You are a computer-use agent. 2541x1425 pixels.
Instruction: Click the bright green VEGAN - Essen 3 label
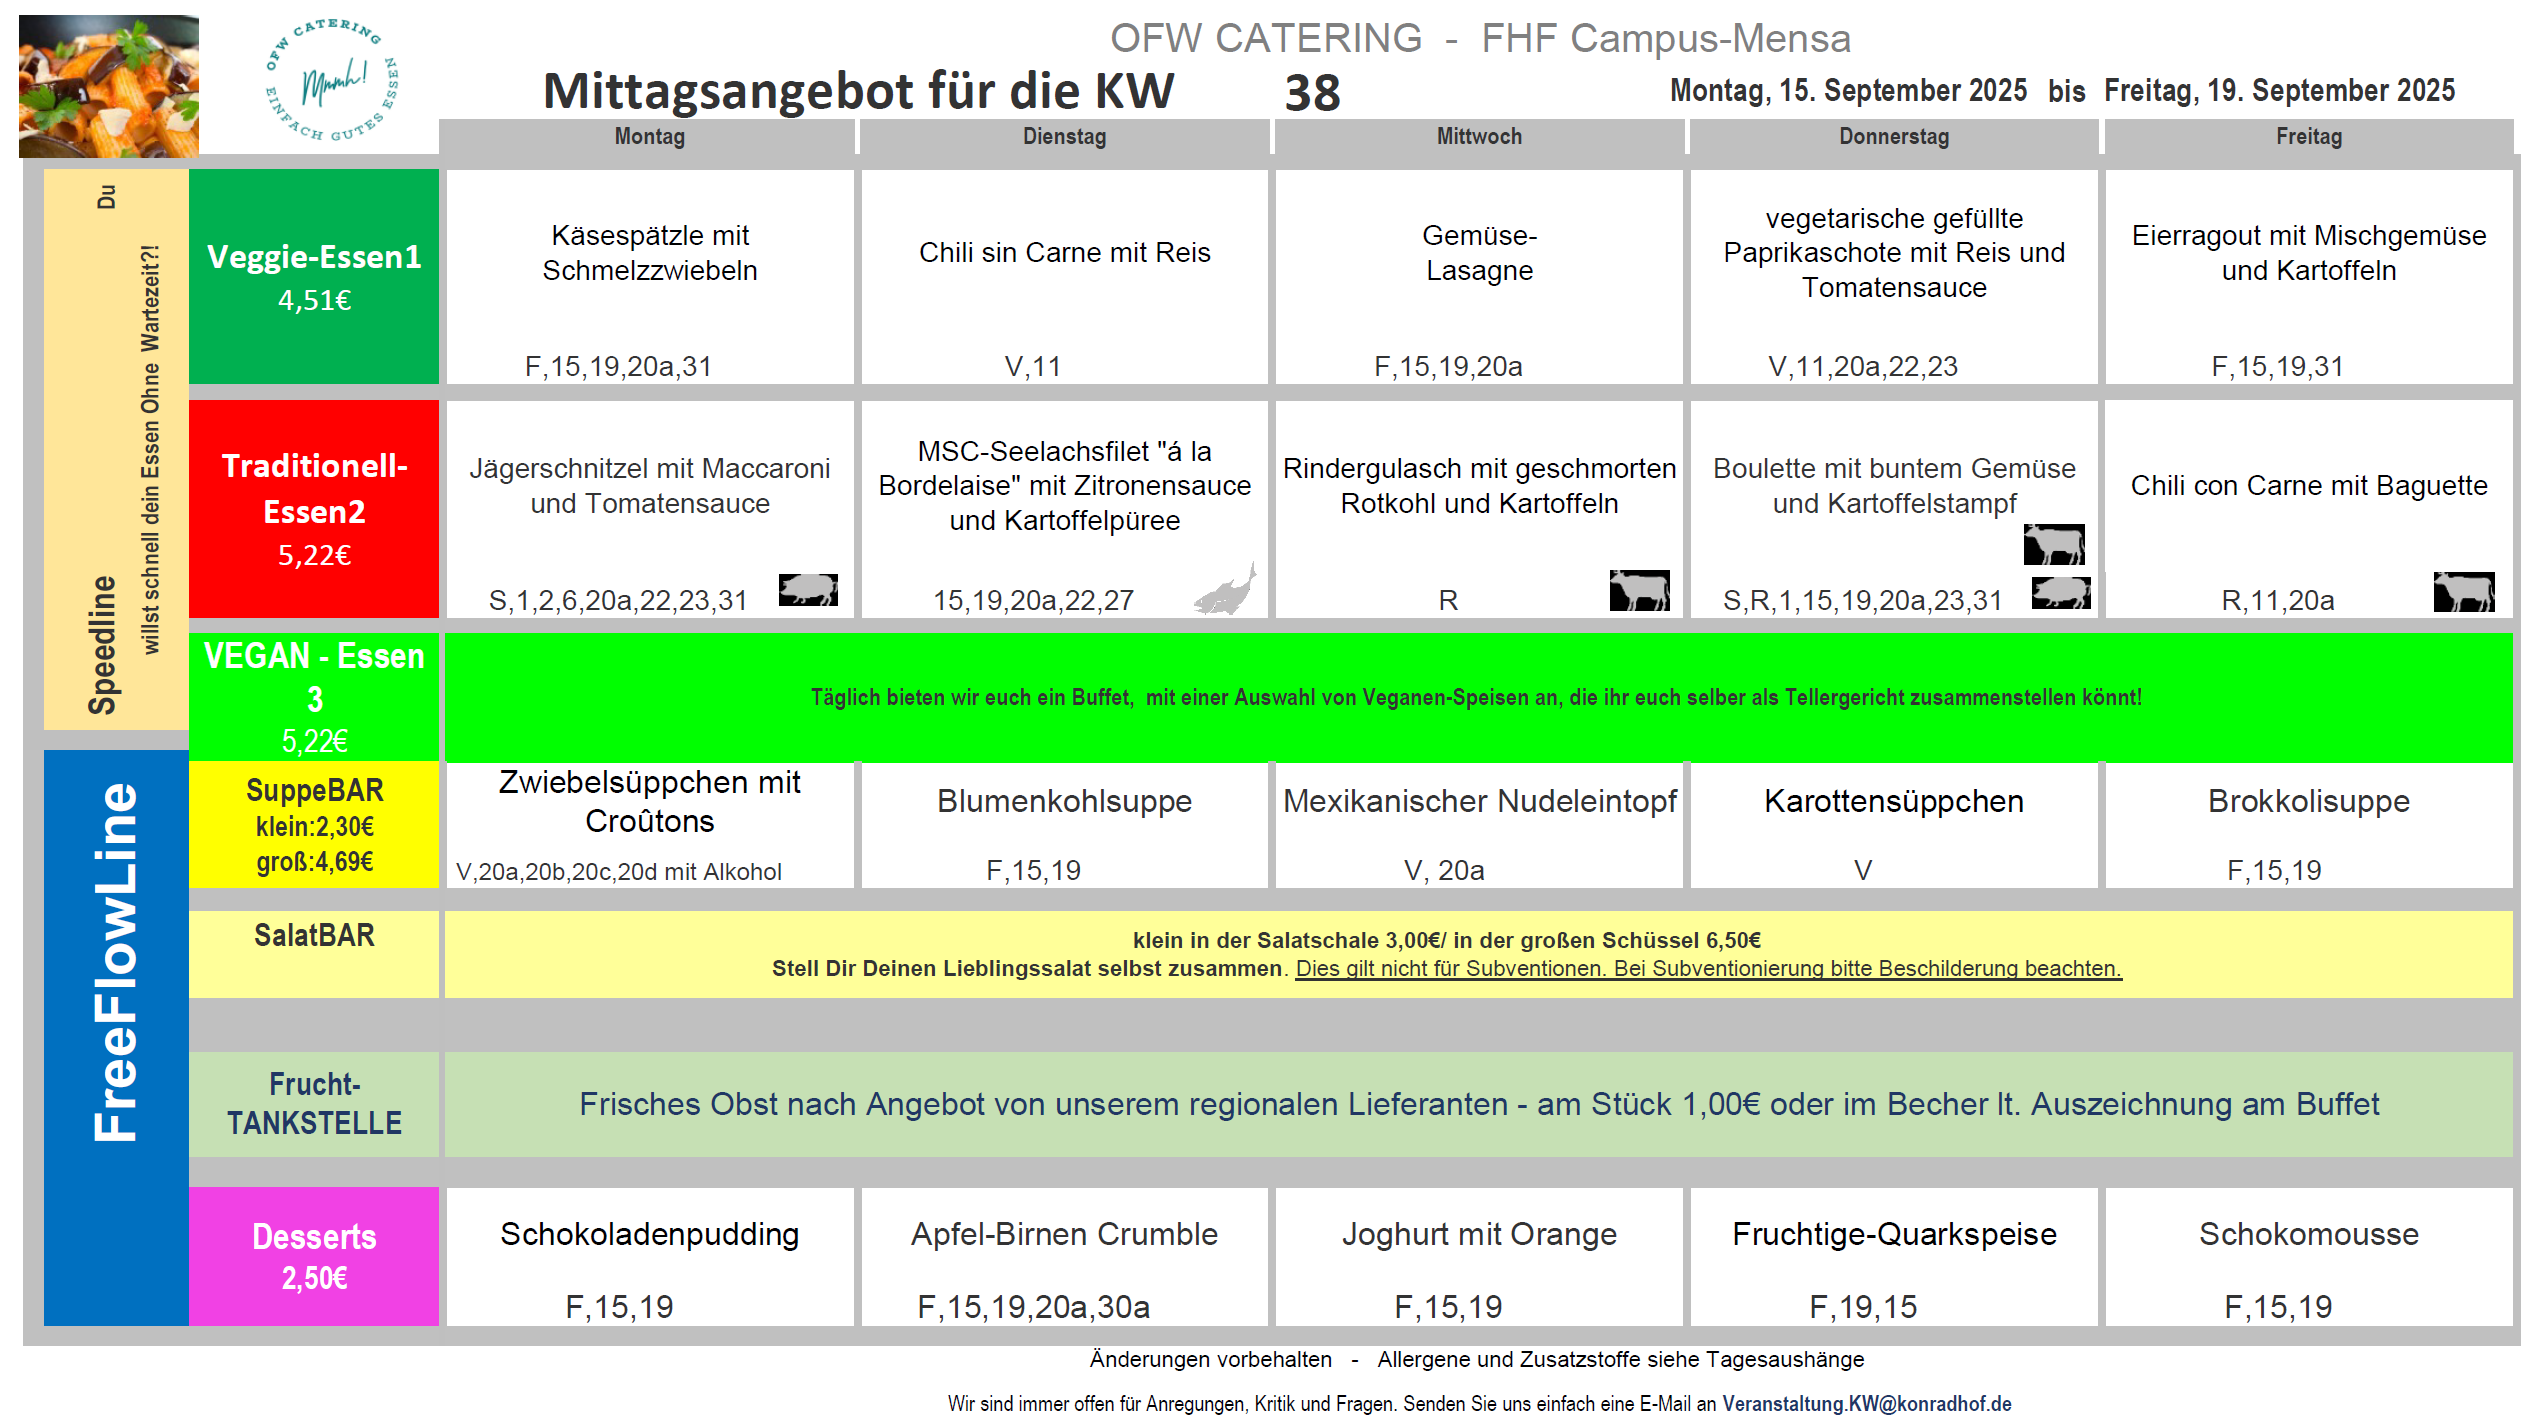pyautogui.click(x=314, y=697)
